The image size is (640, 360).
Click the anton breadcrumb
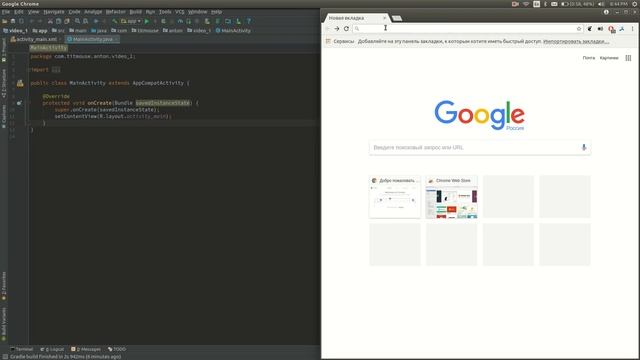click(173, 31)
